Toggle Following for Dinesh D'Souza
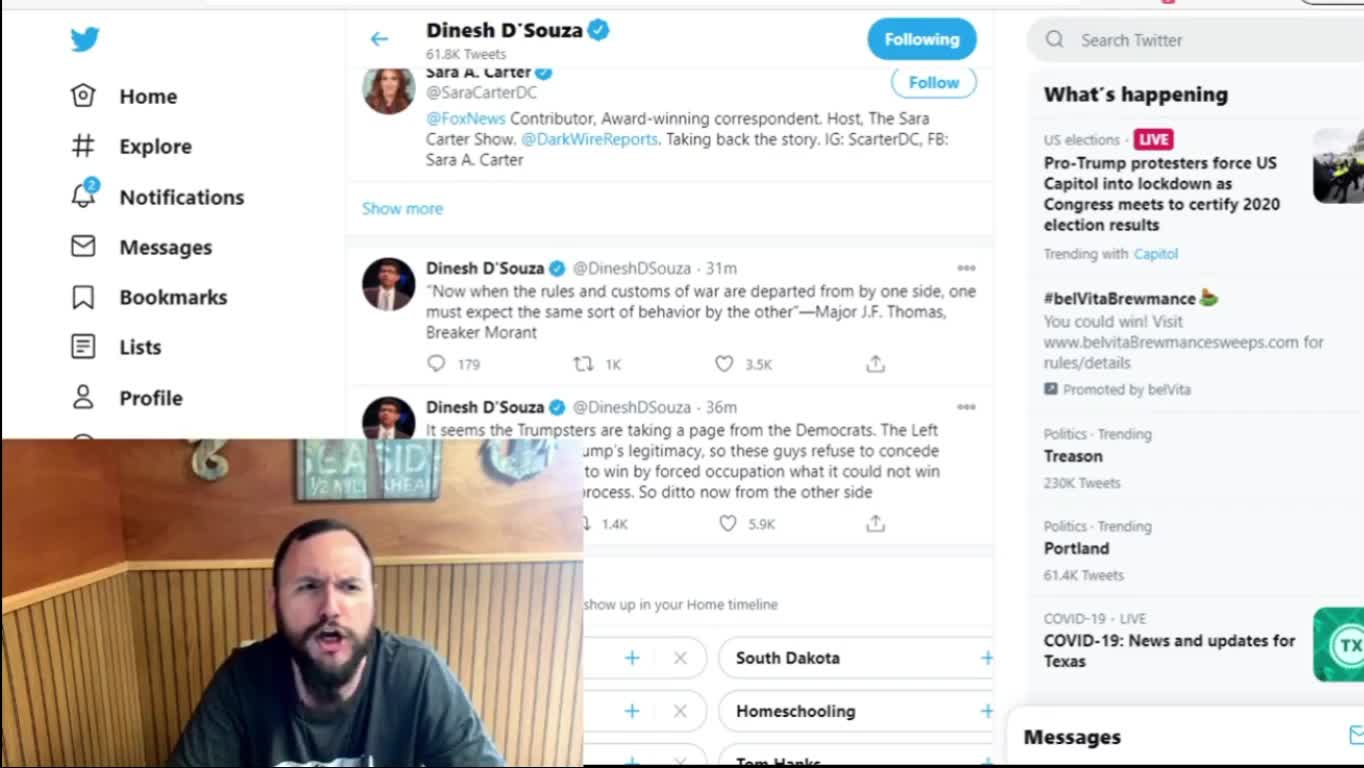The width and height of the screenshot is (1364, 768). pyautogui.click(x=921, y=39)
